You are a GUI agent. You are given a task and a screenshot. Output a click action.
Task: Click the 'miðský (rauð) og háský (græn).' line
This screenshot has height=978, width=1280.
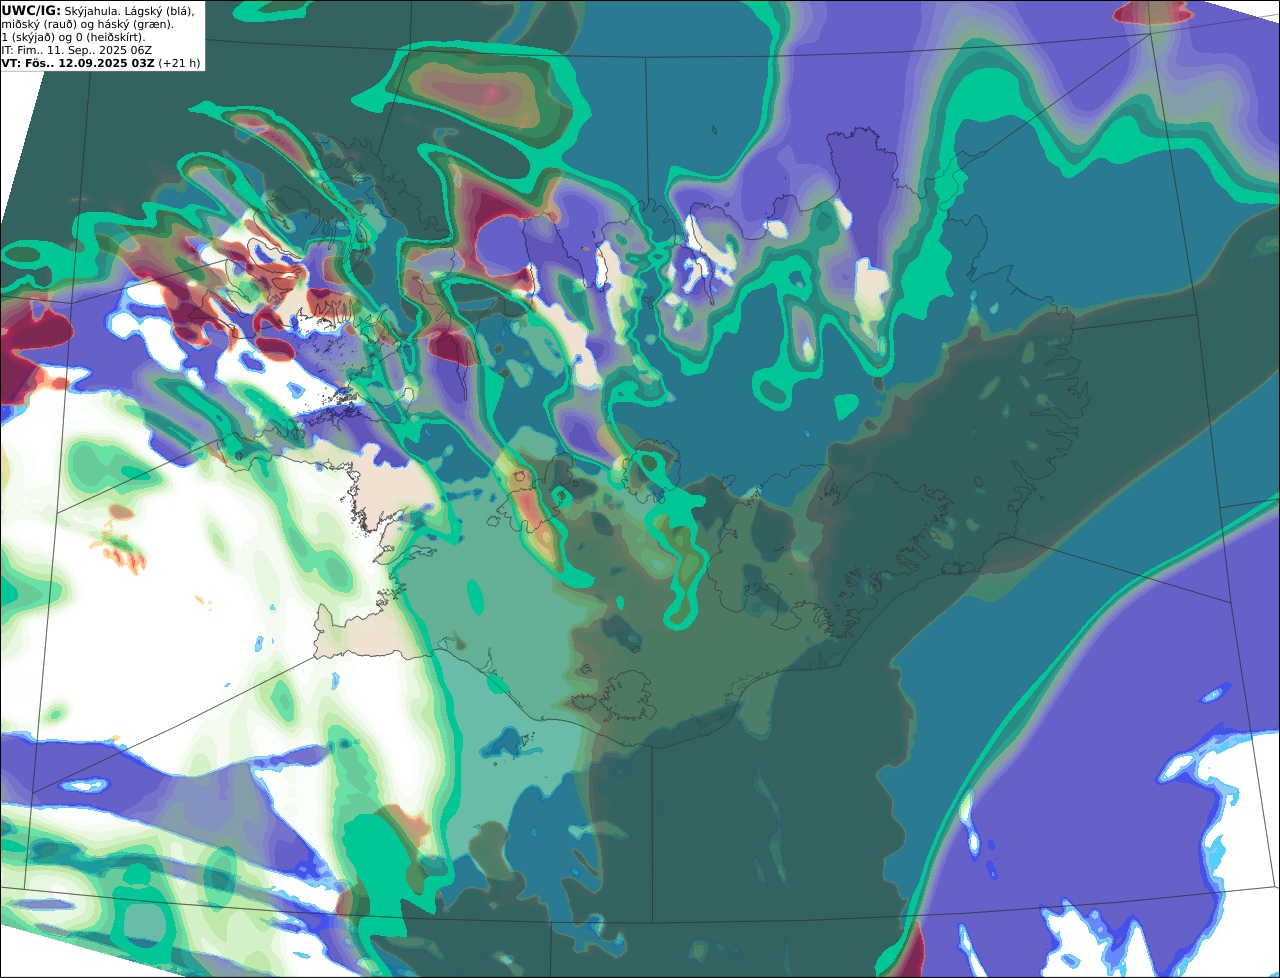pos(87,23)
